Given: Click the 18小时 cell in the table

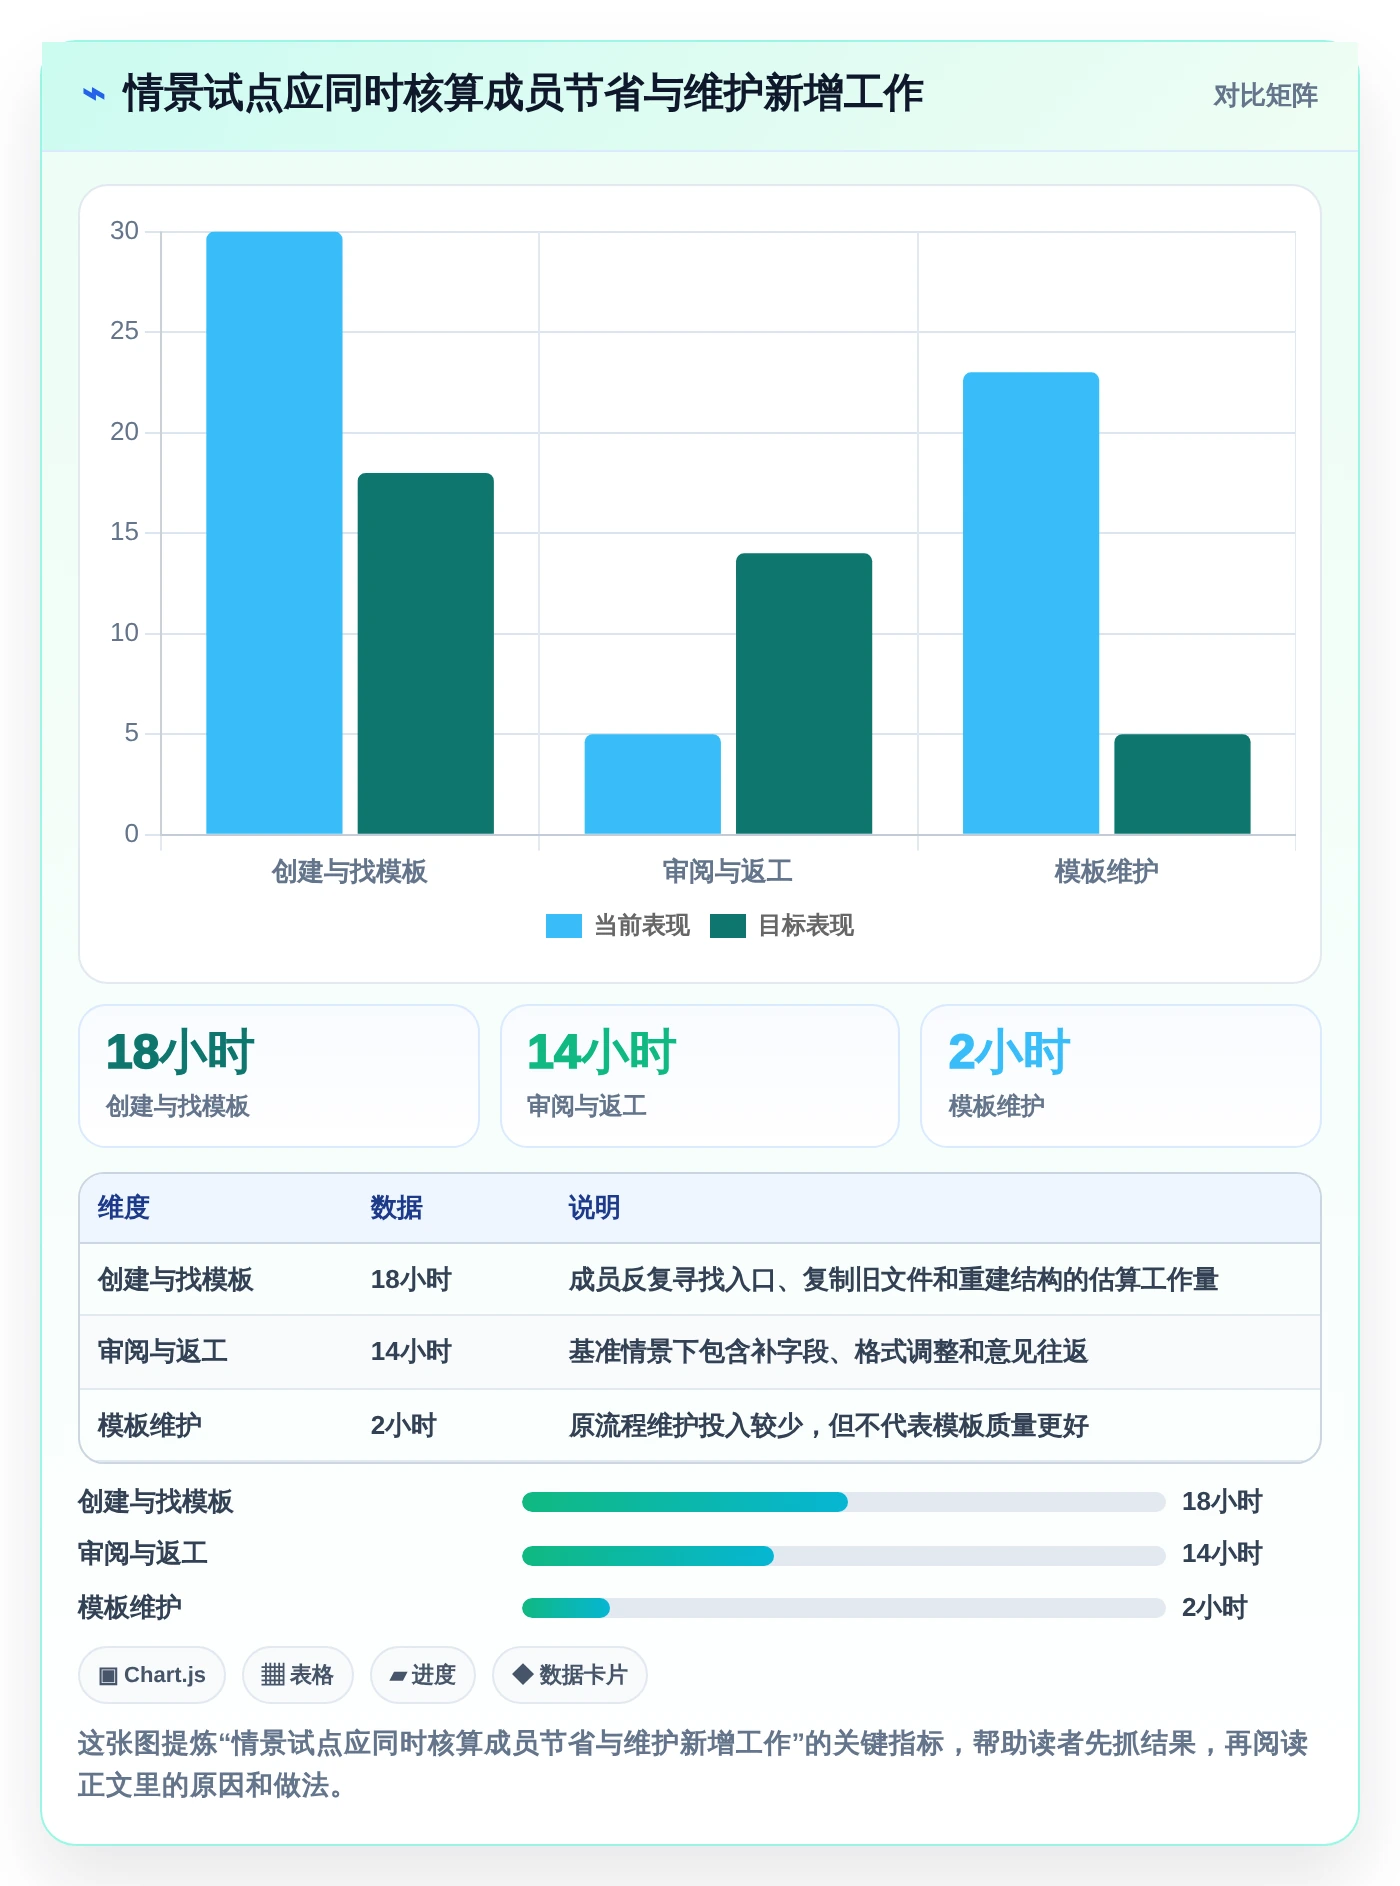Looking at the screenshot, I should 411,1280.
